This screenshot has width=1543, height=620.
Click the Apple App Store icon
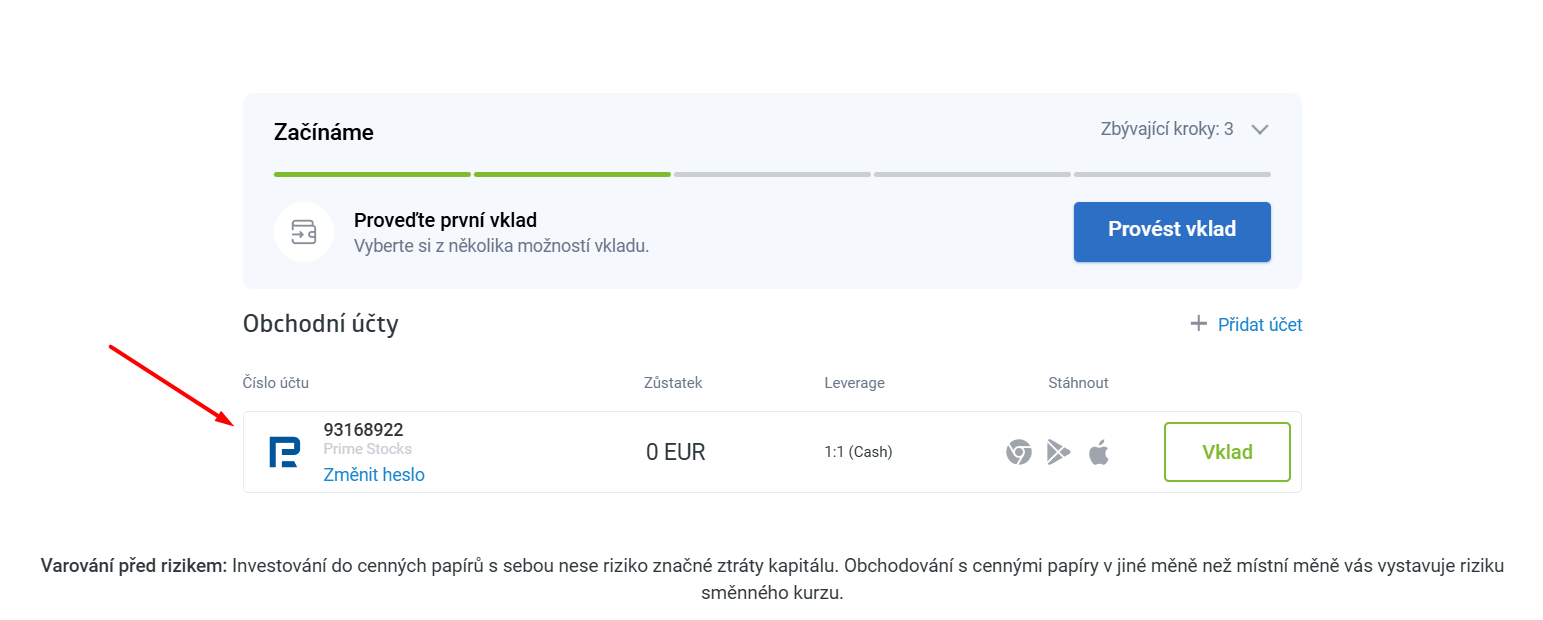(x=1099, y=452)
